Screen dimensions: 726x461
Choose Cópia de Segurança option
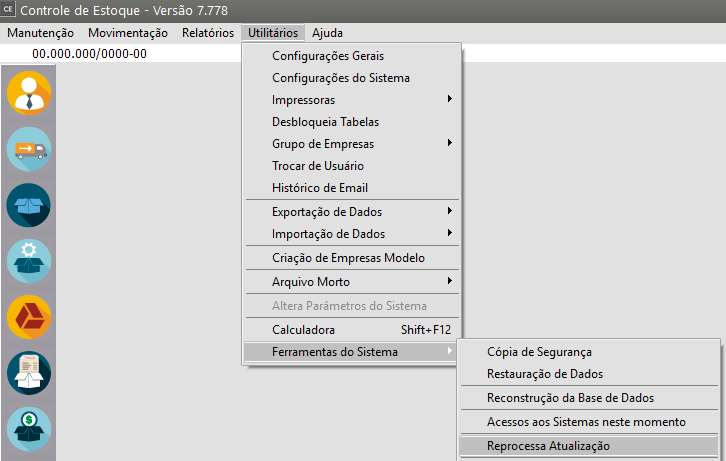click(539, 352)
